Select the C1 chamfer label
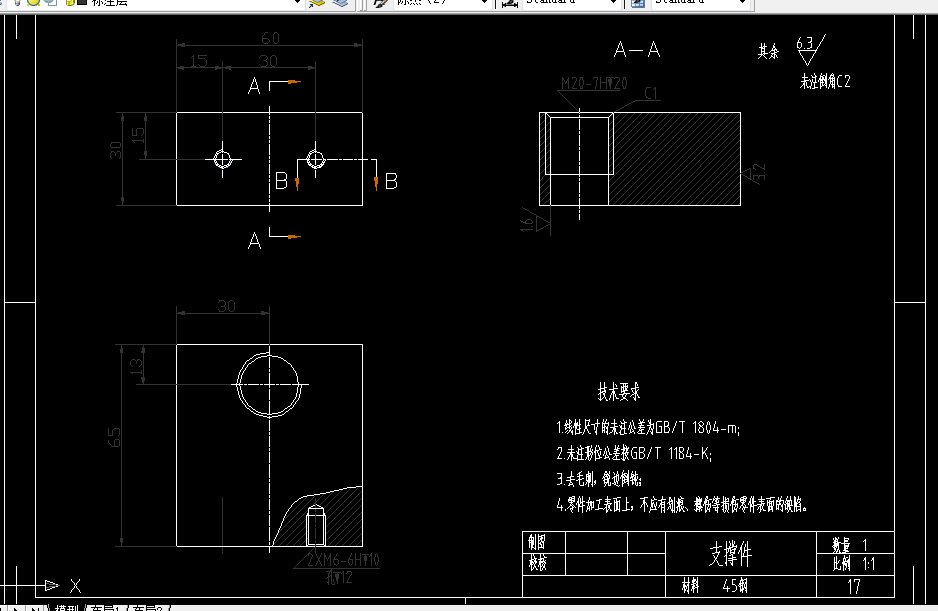This screenshot has width=938, height=611. pyautogui.click(x=651, y=93)
